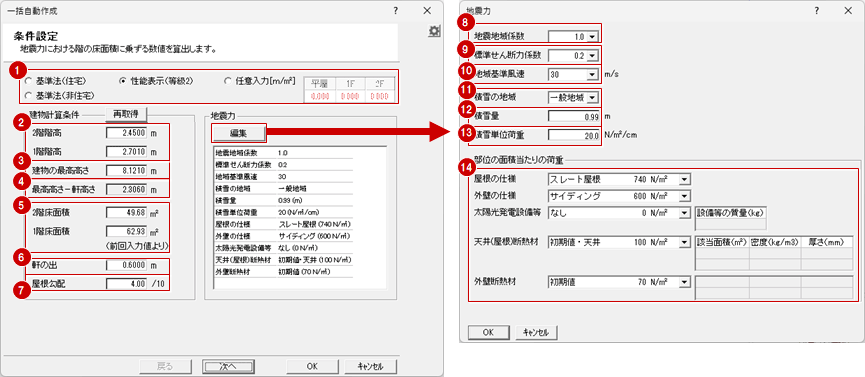Open the 天井(屋根)断熱材 dropdown
The height and width of the screenshot is (377, 865).
point(685,242)
